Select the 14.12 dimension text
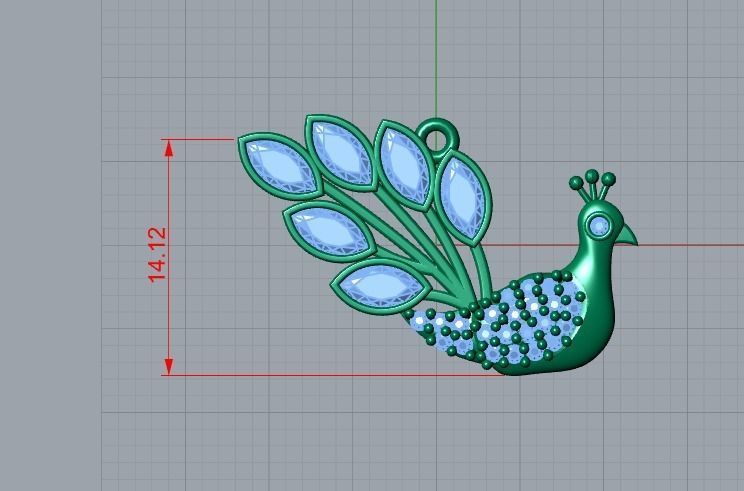 pyautogui.click(x=157, y=255)
